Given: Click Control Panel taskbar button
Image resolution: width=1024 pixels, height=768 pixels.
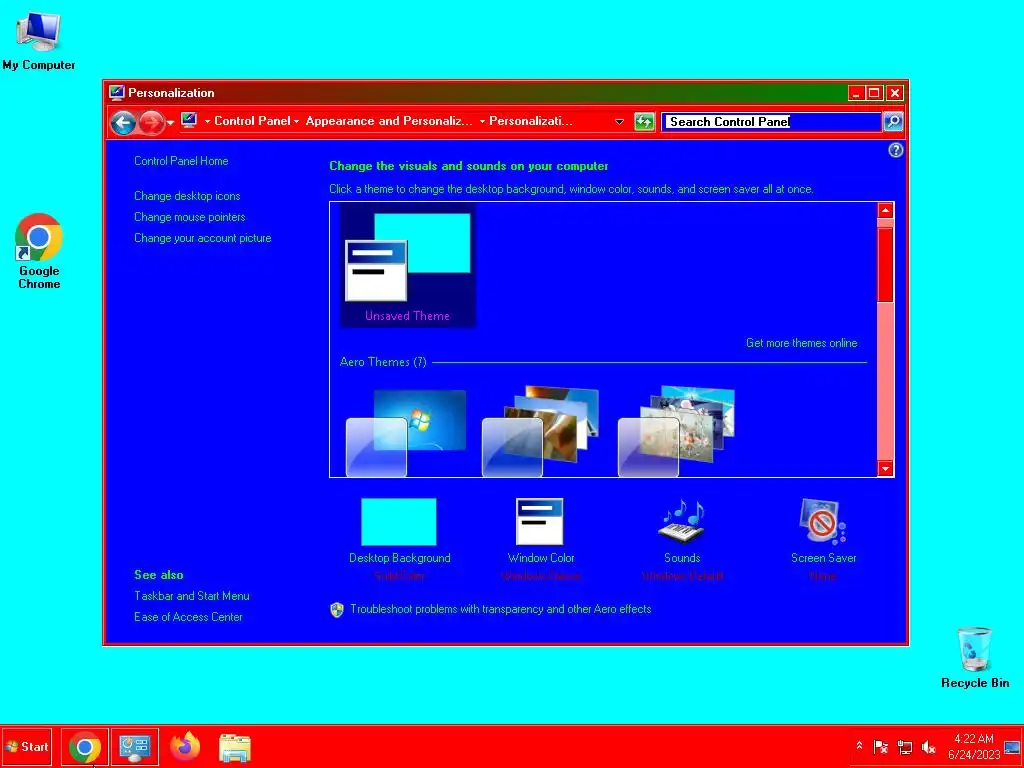Looking at the screenshot, I should [x=135, y=747].
